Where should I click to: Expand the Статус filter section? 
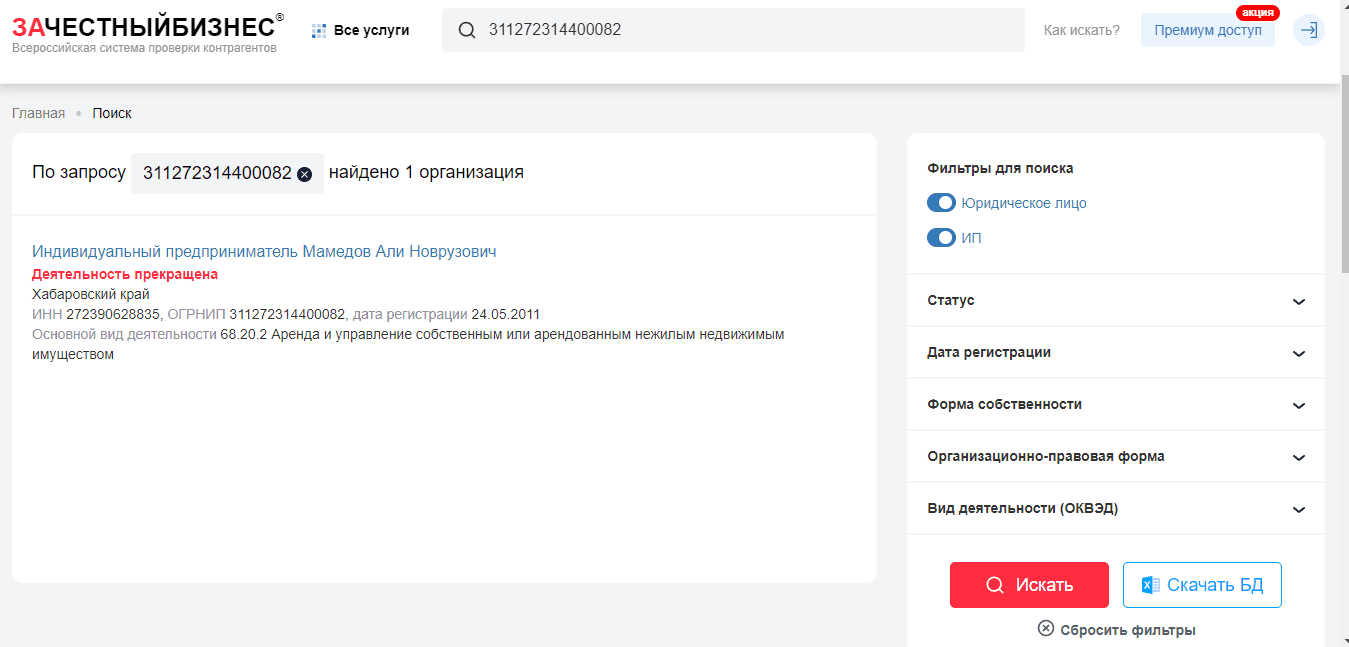point(1298,301)
